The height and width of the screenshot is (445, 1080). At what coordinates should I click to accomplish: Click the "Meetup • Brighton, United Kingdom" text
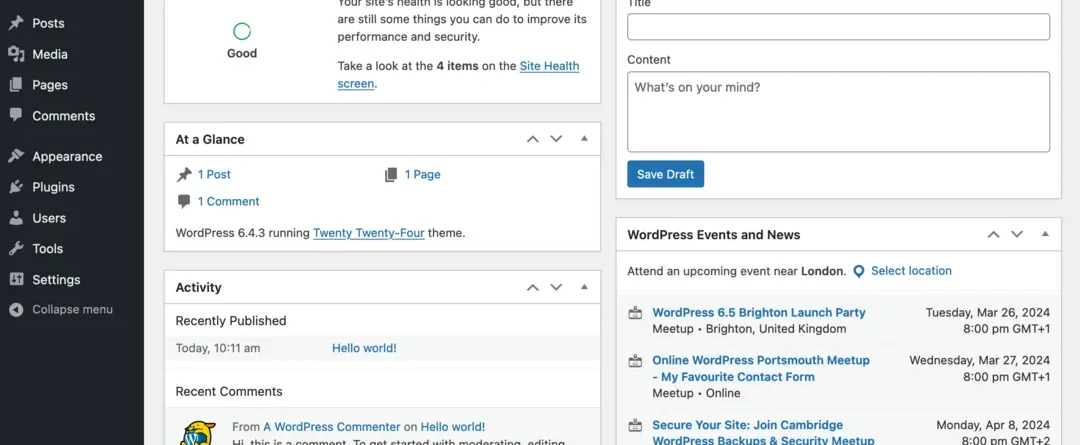coord(749,329)
